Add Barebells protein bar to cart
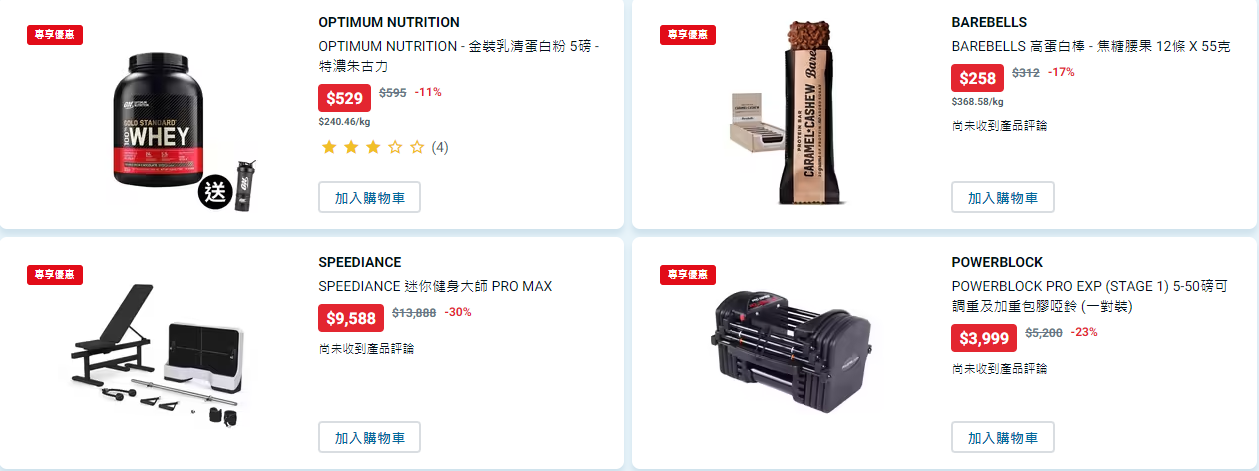The height and width of the screenshot is (471, 1259). pos(1002,197)
